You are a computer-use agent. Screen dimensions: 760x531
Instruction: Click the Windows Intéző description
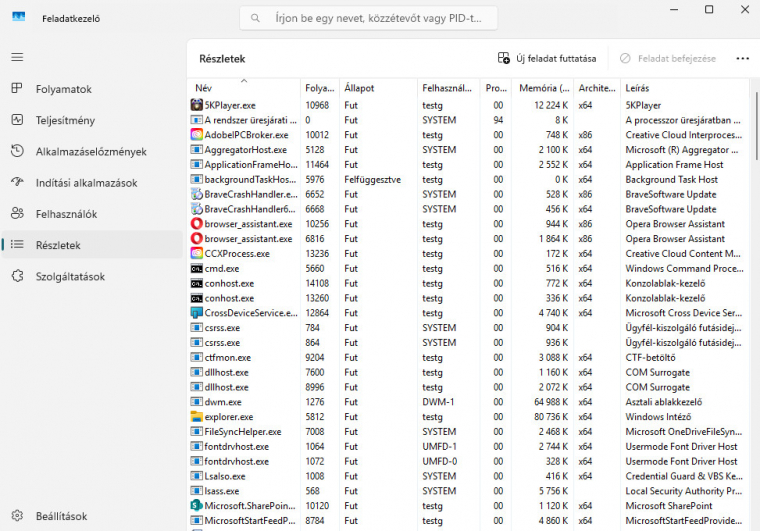(x=658, y=417)
